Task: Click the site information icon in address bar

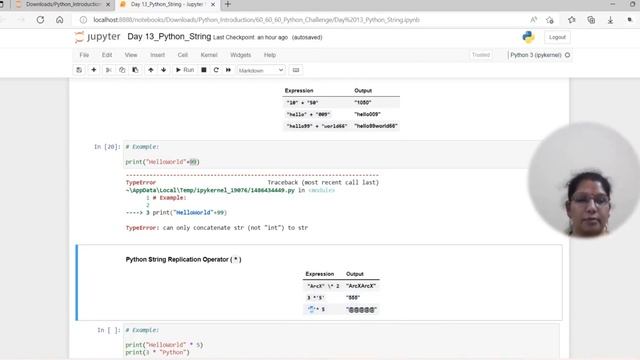Action: [x=83, y=20]
